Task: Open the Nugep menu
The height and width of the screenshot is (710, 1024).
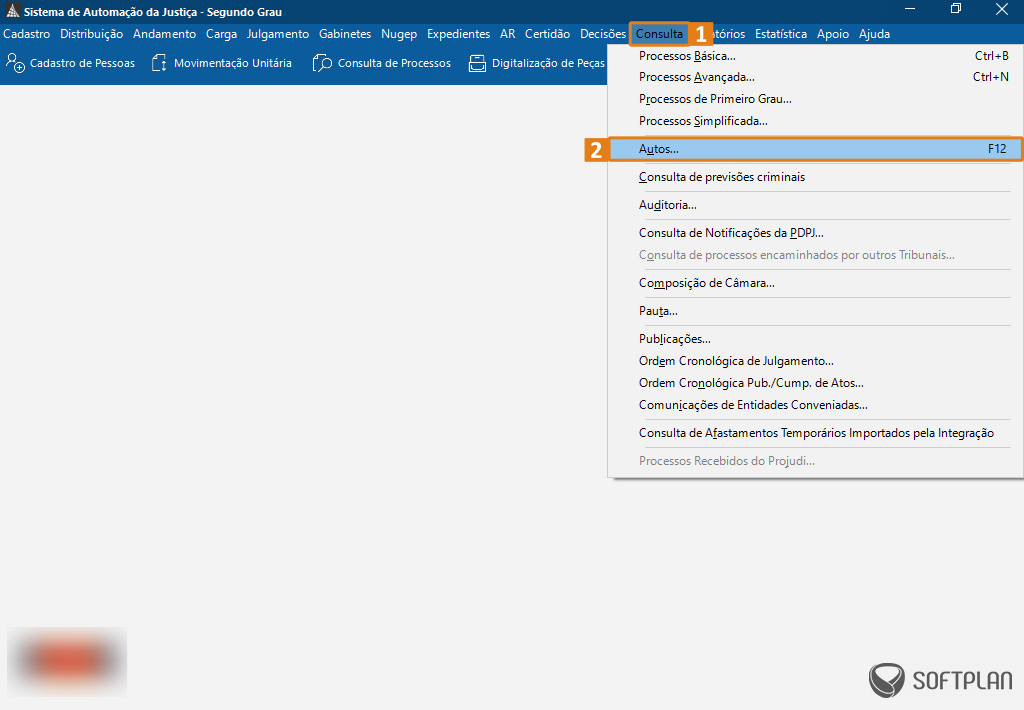Action: (x=399, y=34)
